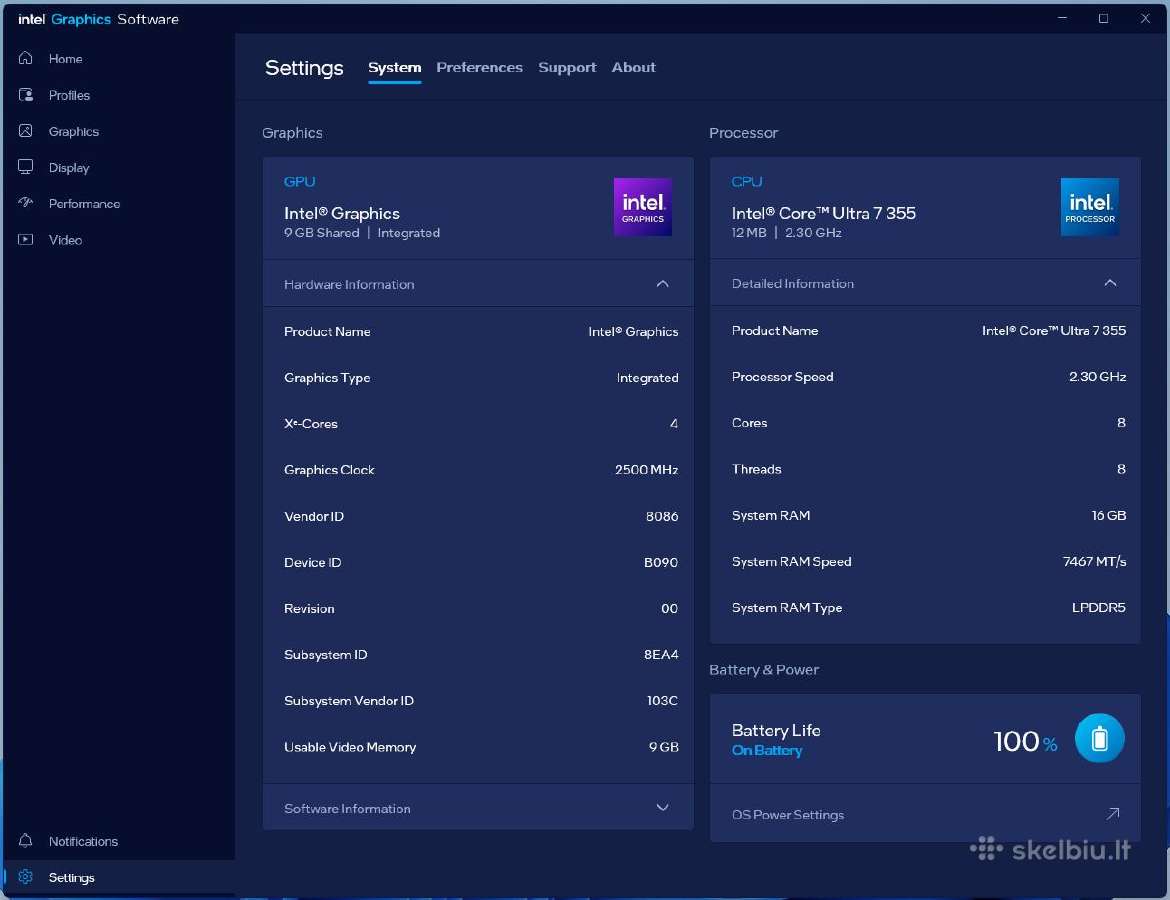Viewport: 1170px width, 900px height.
Task: Minimize the Intel Graphics Software window
Action: 1063,18
